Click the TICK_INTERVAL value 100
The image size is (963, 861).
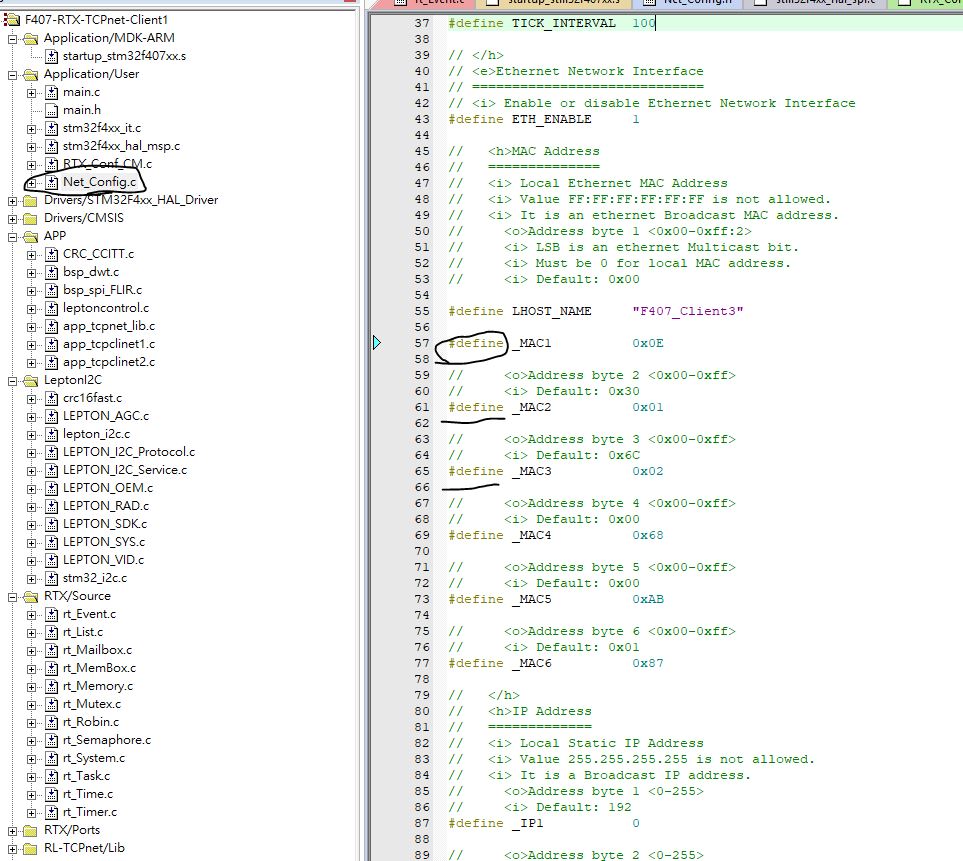(x=644, y=23)
